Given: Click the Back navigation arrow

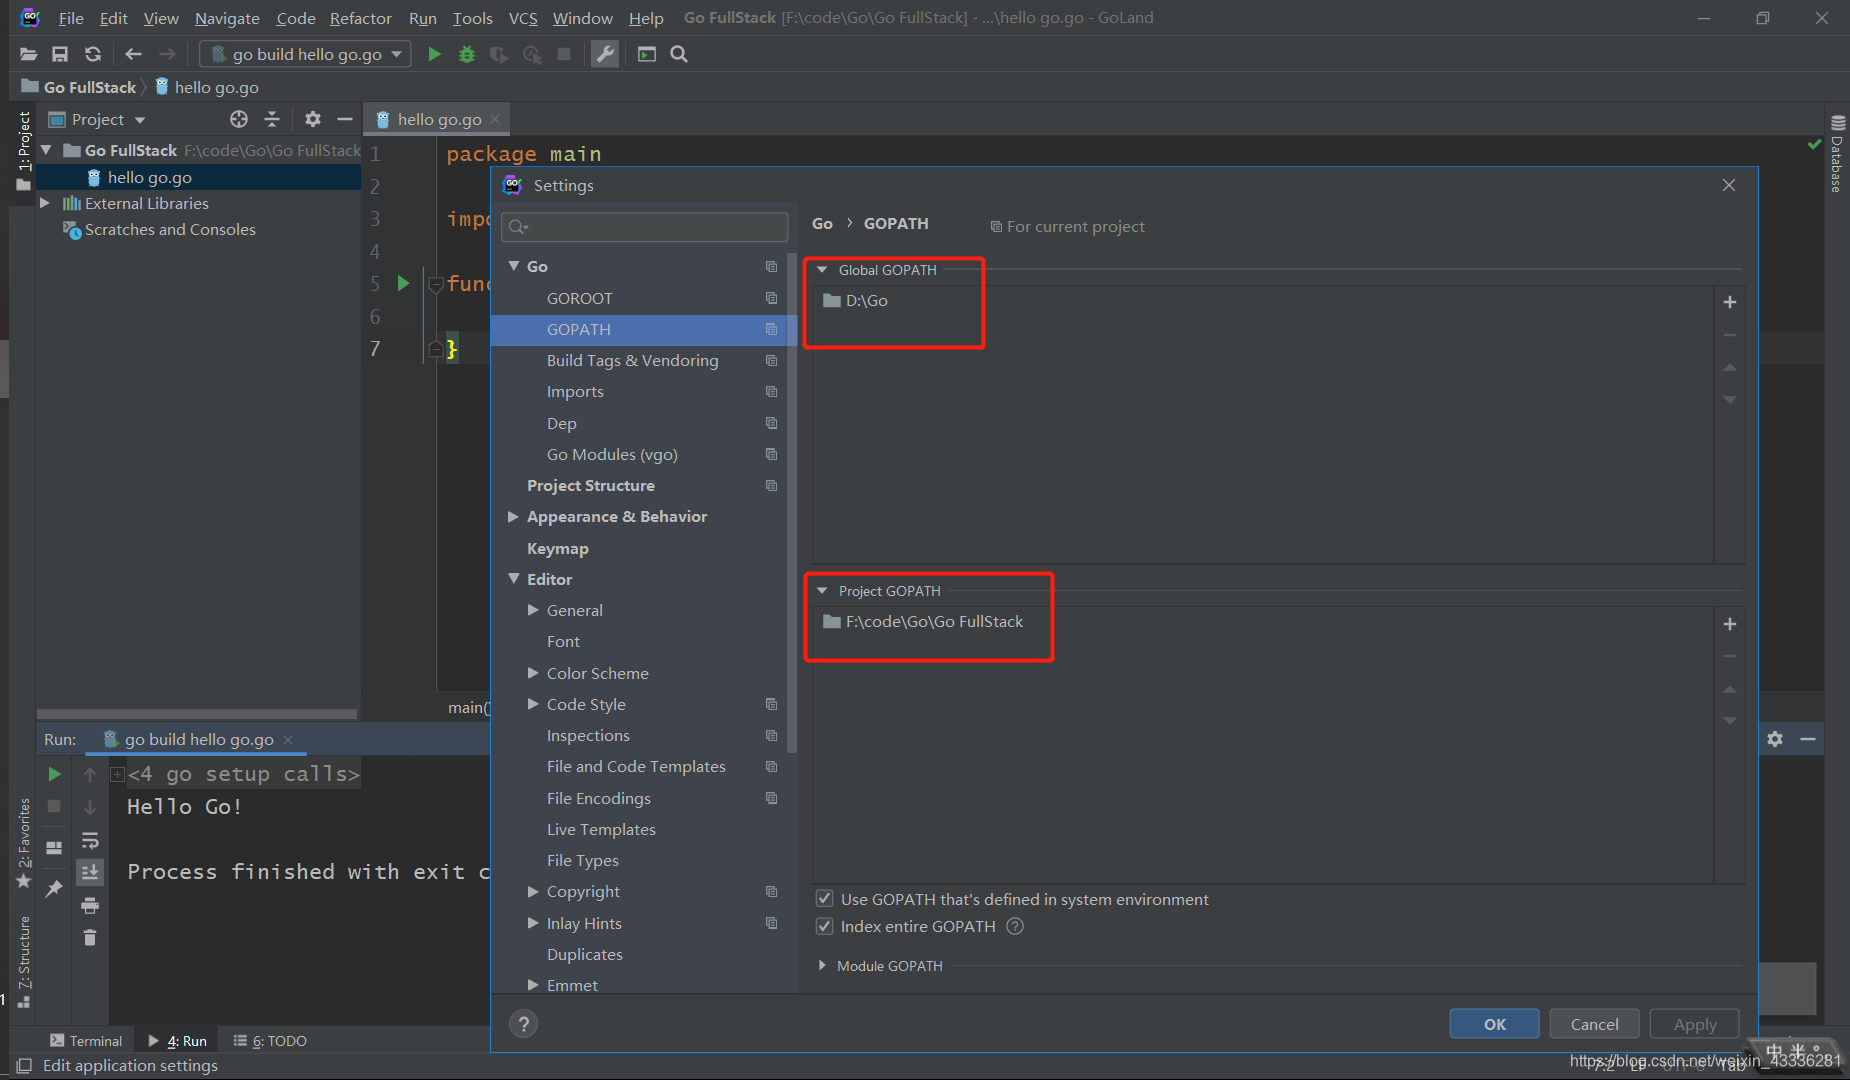Looking at the screenshot, I should coord(133,54).
